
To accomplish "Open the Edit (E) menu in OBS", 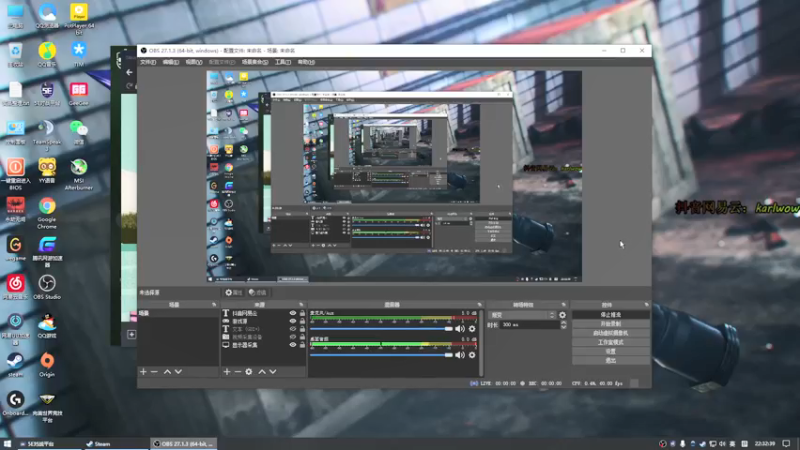I will [171, 62].
